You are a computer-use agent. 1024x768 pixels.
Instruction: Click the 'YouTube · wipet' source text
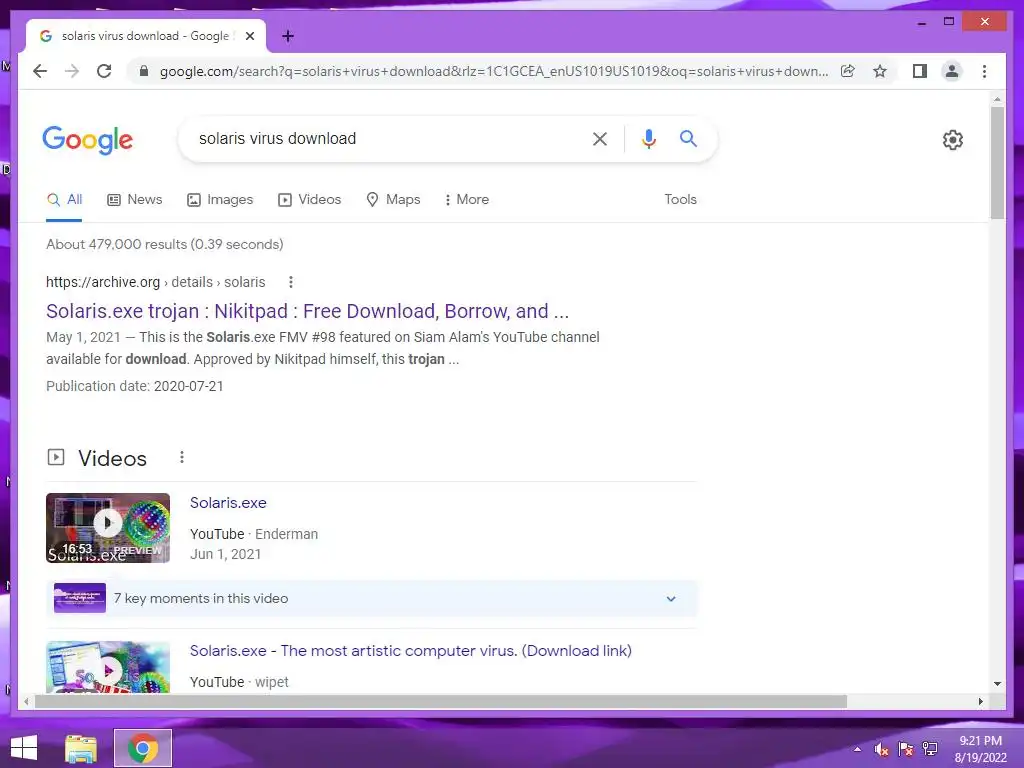[x=239, y=682]
